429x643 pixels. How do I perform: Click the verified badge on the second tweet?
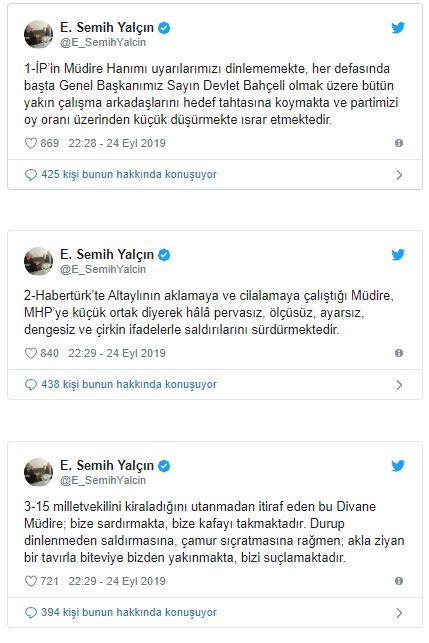point(164,255)
